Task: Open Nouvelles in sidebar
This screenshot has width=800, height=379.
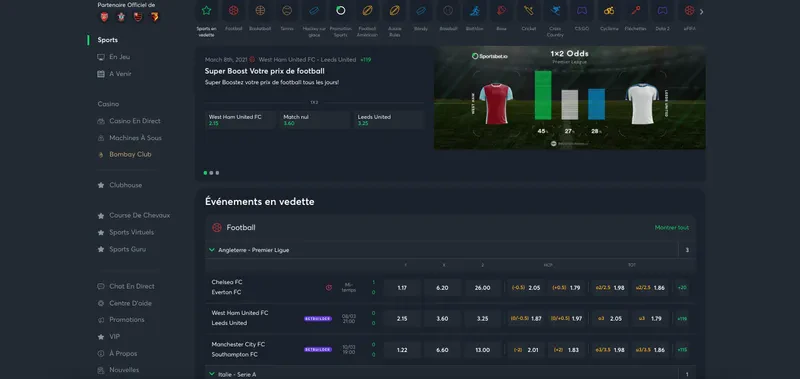Action: [x=124, y=370]
